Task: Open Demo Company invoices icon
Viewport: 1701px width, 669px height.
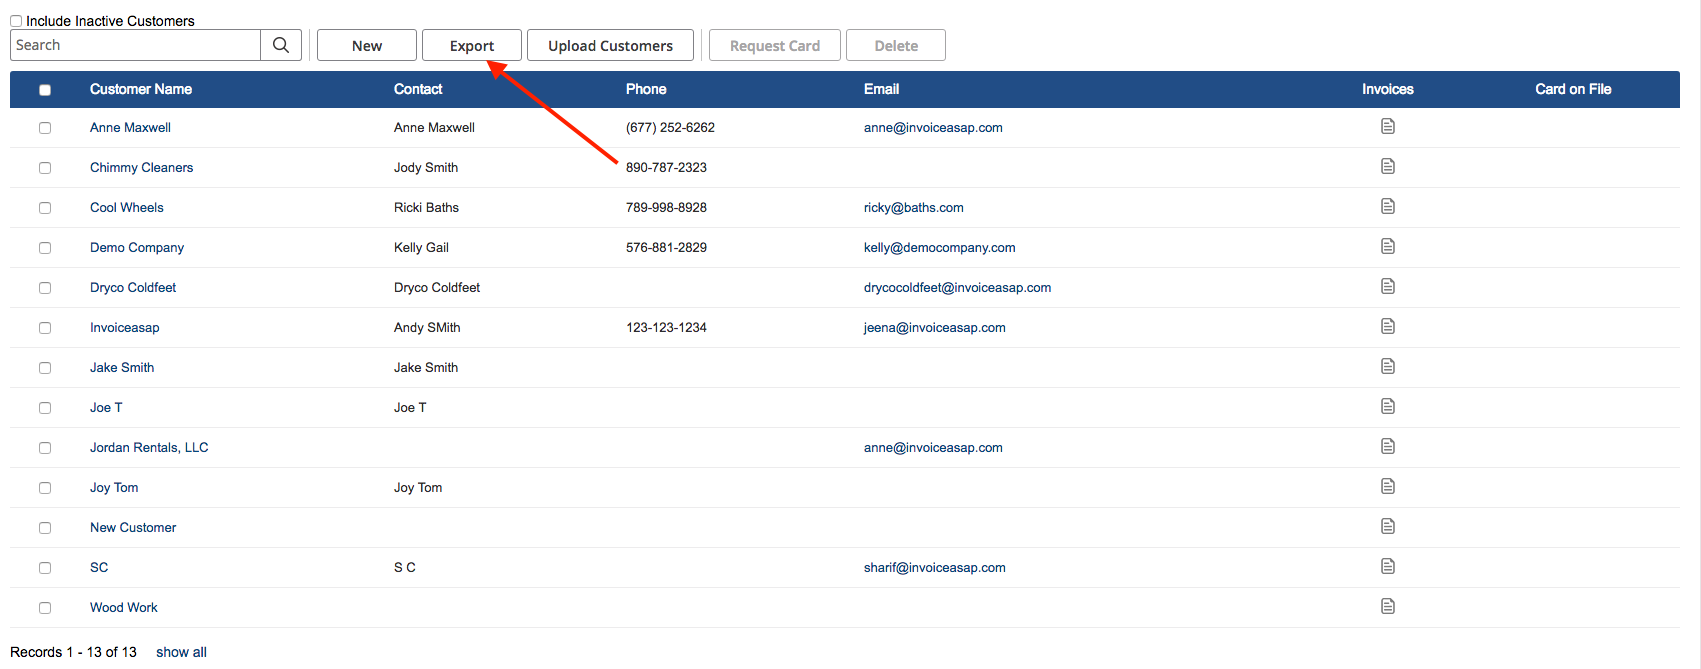Action: coord(1388,246)
